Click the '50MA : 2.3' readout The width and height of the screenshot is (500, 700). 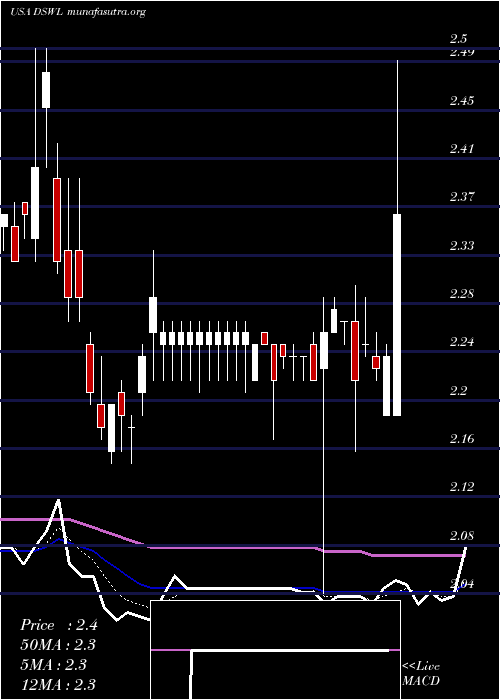pos(58,645)
